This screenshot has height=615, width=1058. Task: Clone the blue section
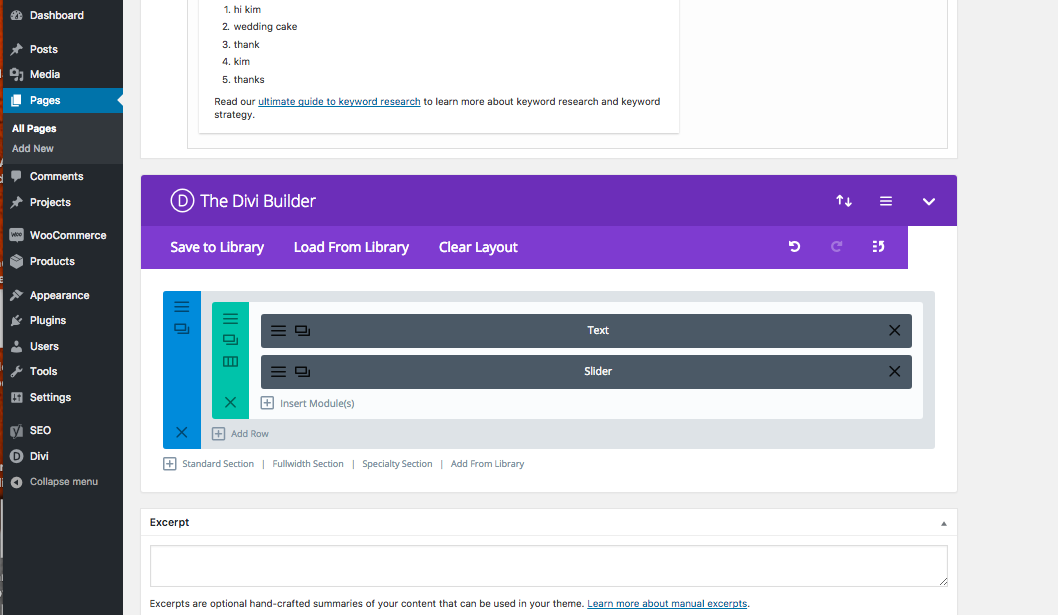pyautogui.click(x=182, y=329)
